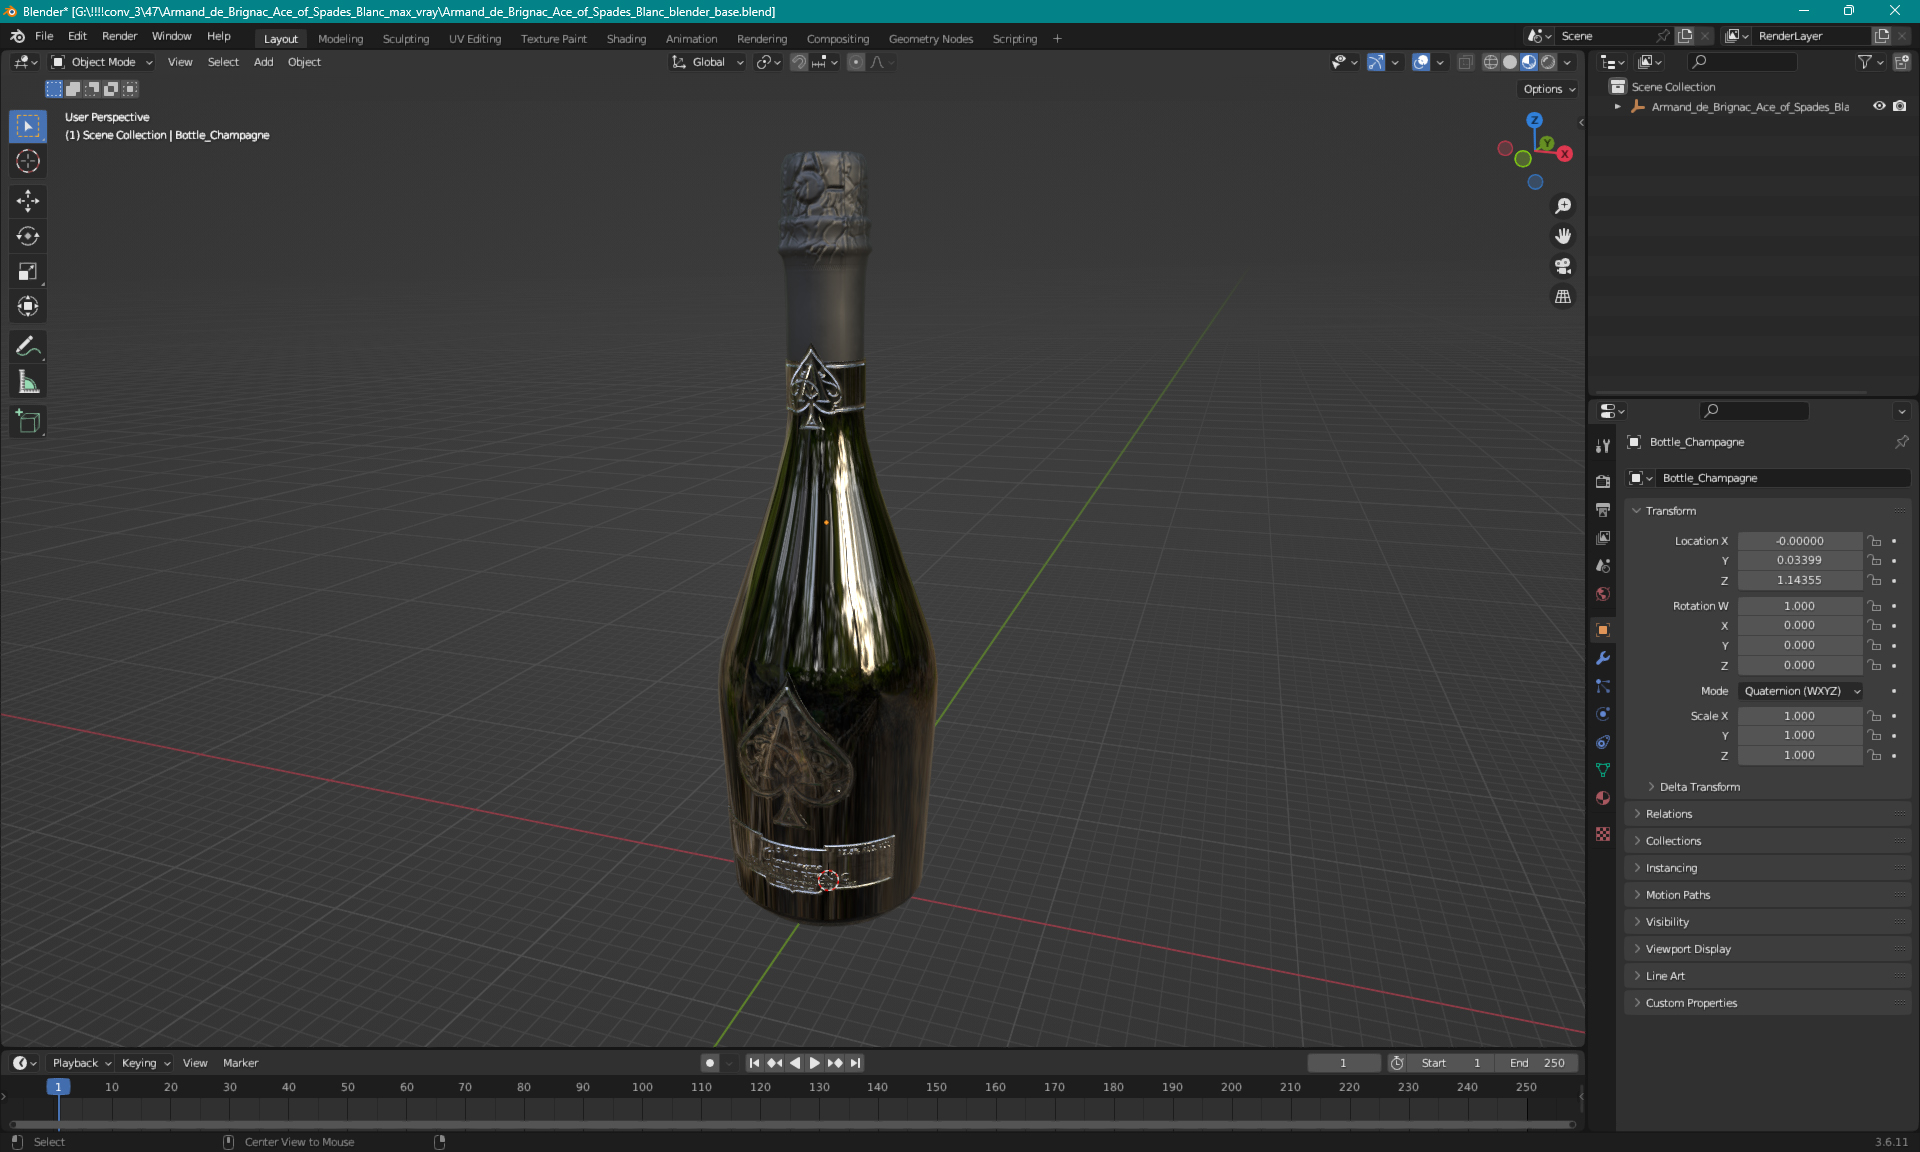Hide Armand_de_Brignac collection with eye icon
Screen dimensions: 1920x1152
[x=1879, y=106]
